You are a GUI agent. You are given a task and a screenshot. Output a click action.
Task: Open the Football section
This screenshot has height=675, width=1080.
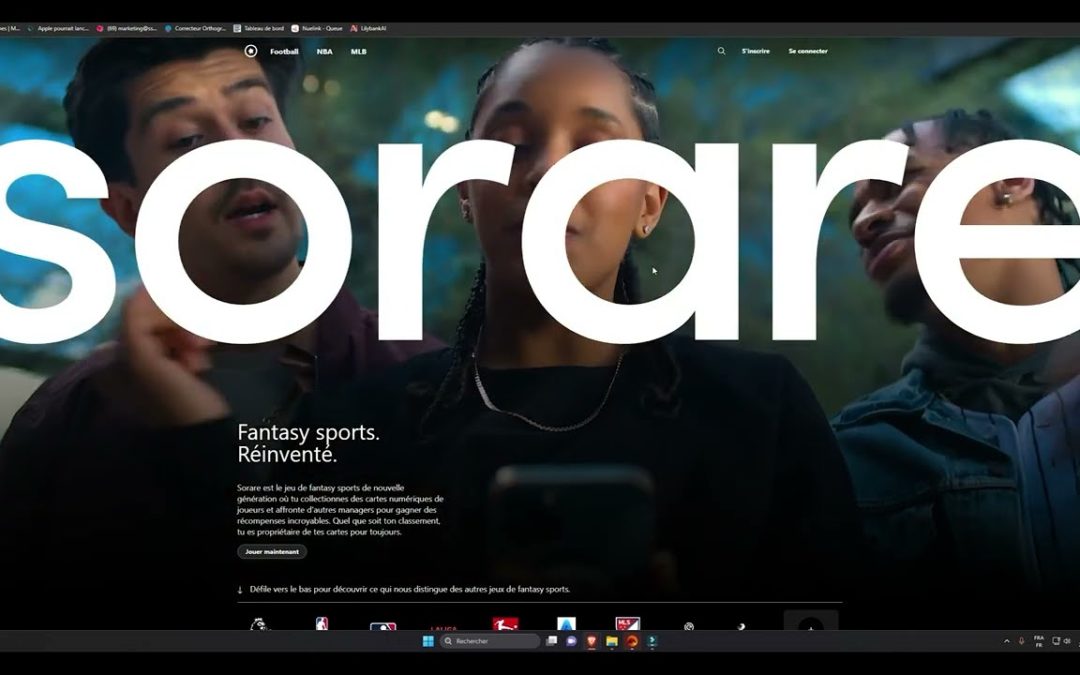284,52
